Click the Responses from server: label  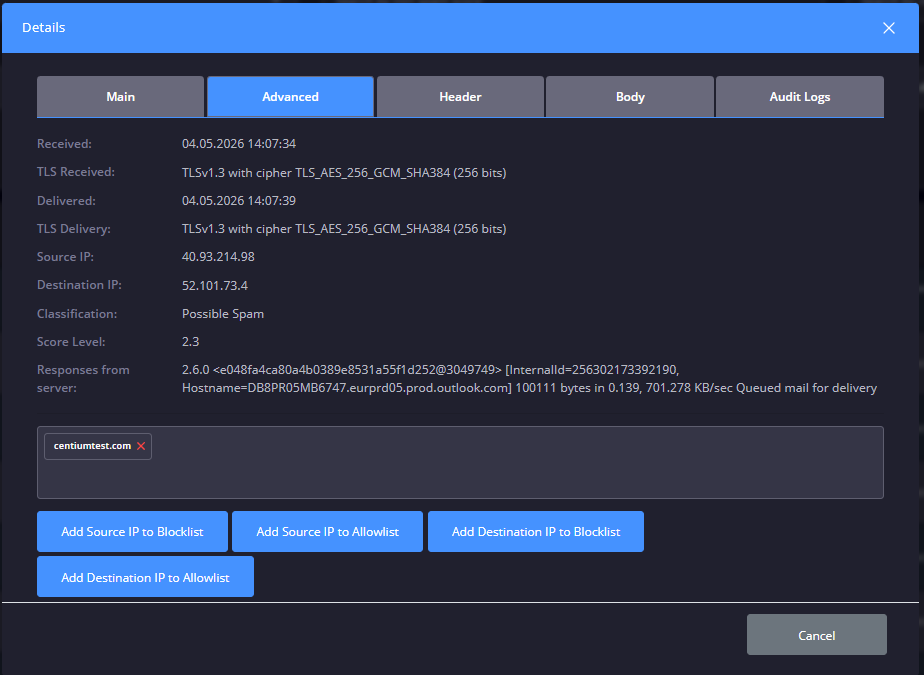coord(83,379)
